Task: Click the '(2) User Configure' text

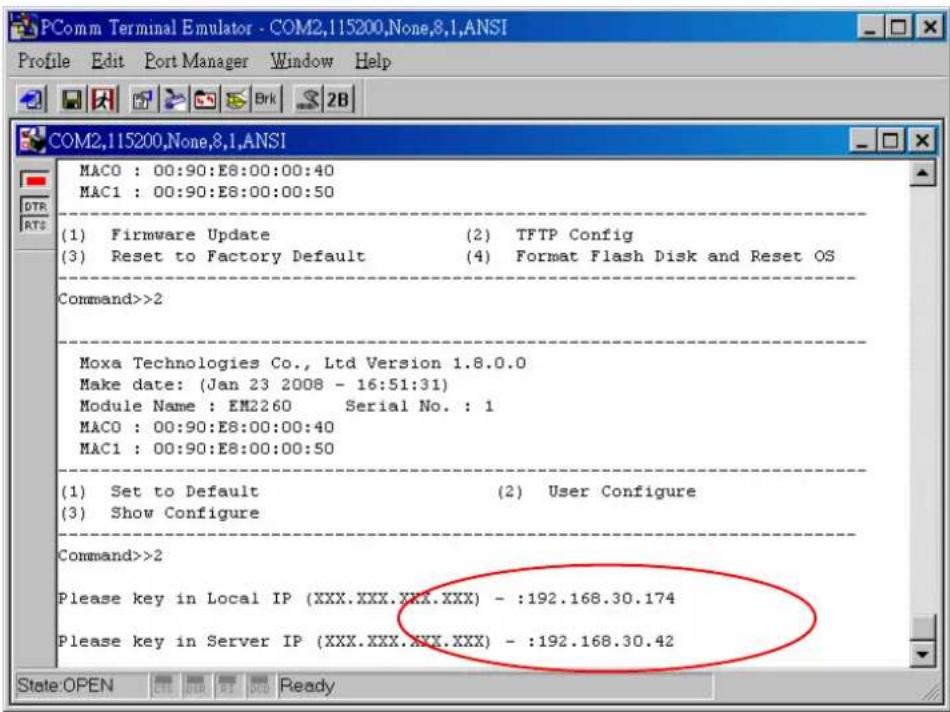Action: [x=596, y=491]
